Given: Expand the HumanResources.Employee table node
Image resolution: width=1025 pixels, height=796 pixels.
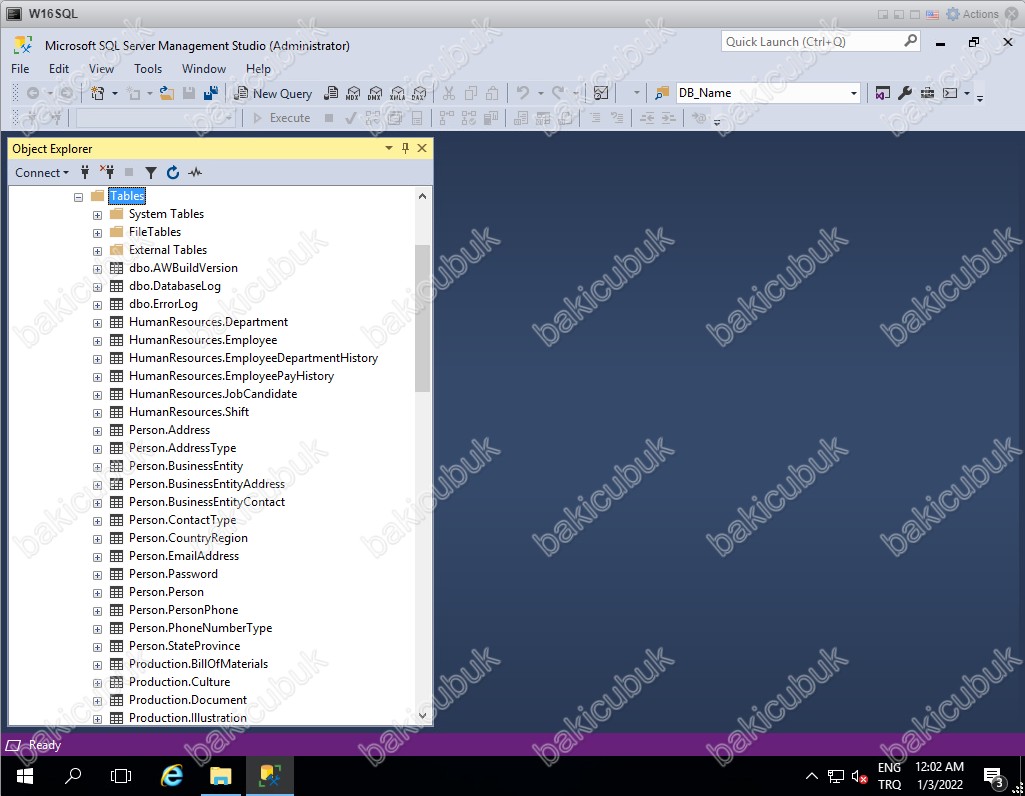Looking at the screenshot, I should click(97, 341).
